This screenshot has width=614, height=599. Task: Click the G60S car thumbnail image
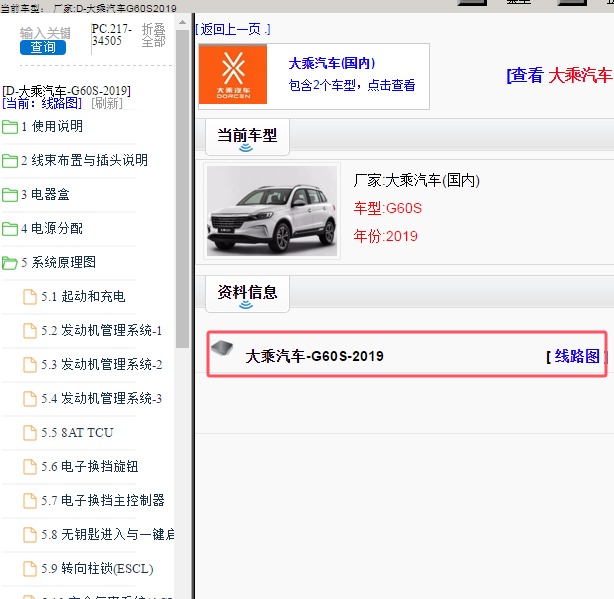272,211
